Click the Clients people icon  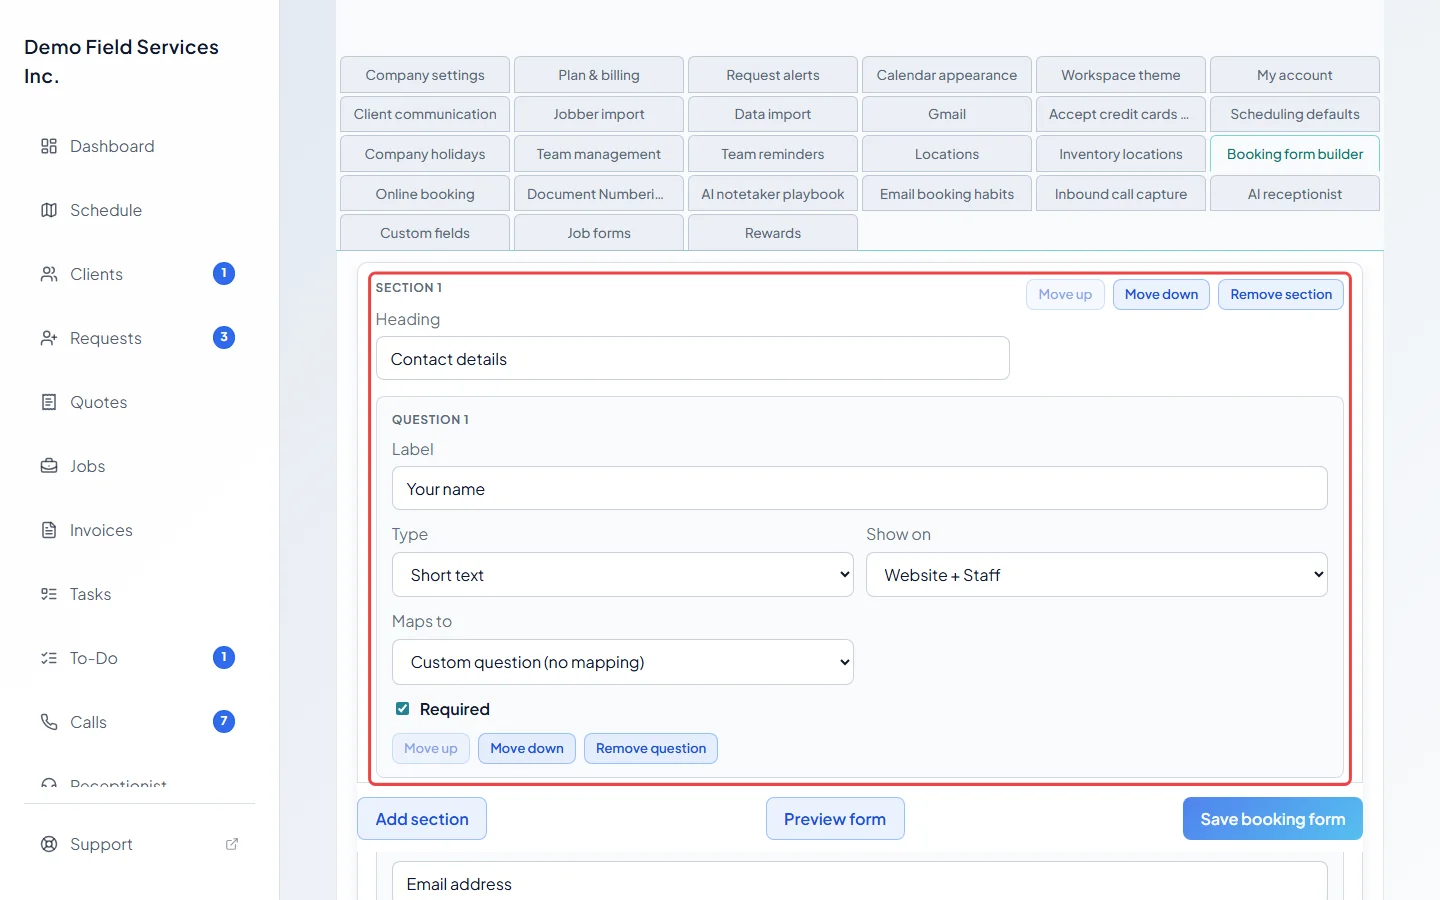[x=49, y=274]
